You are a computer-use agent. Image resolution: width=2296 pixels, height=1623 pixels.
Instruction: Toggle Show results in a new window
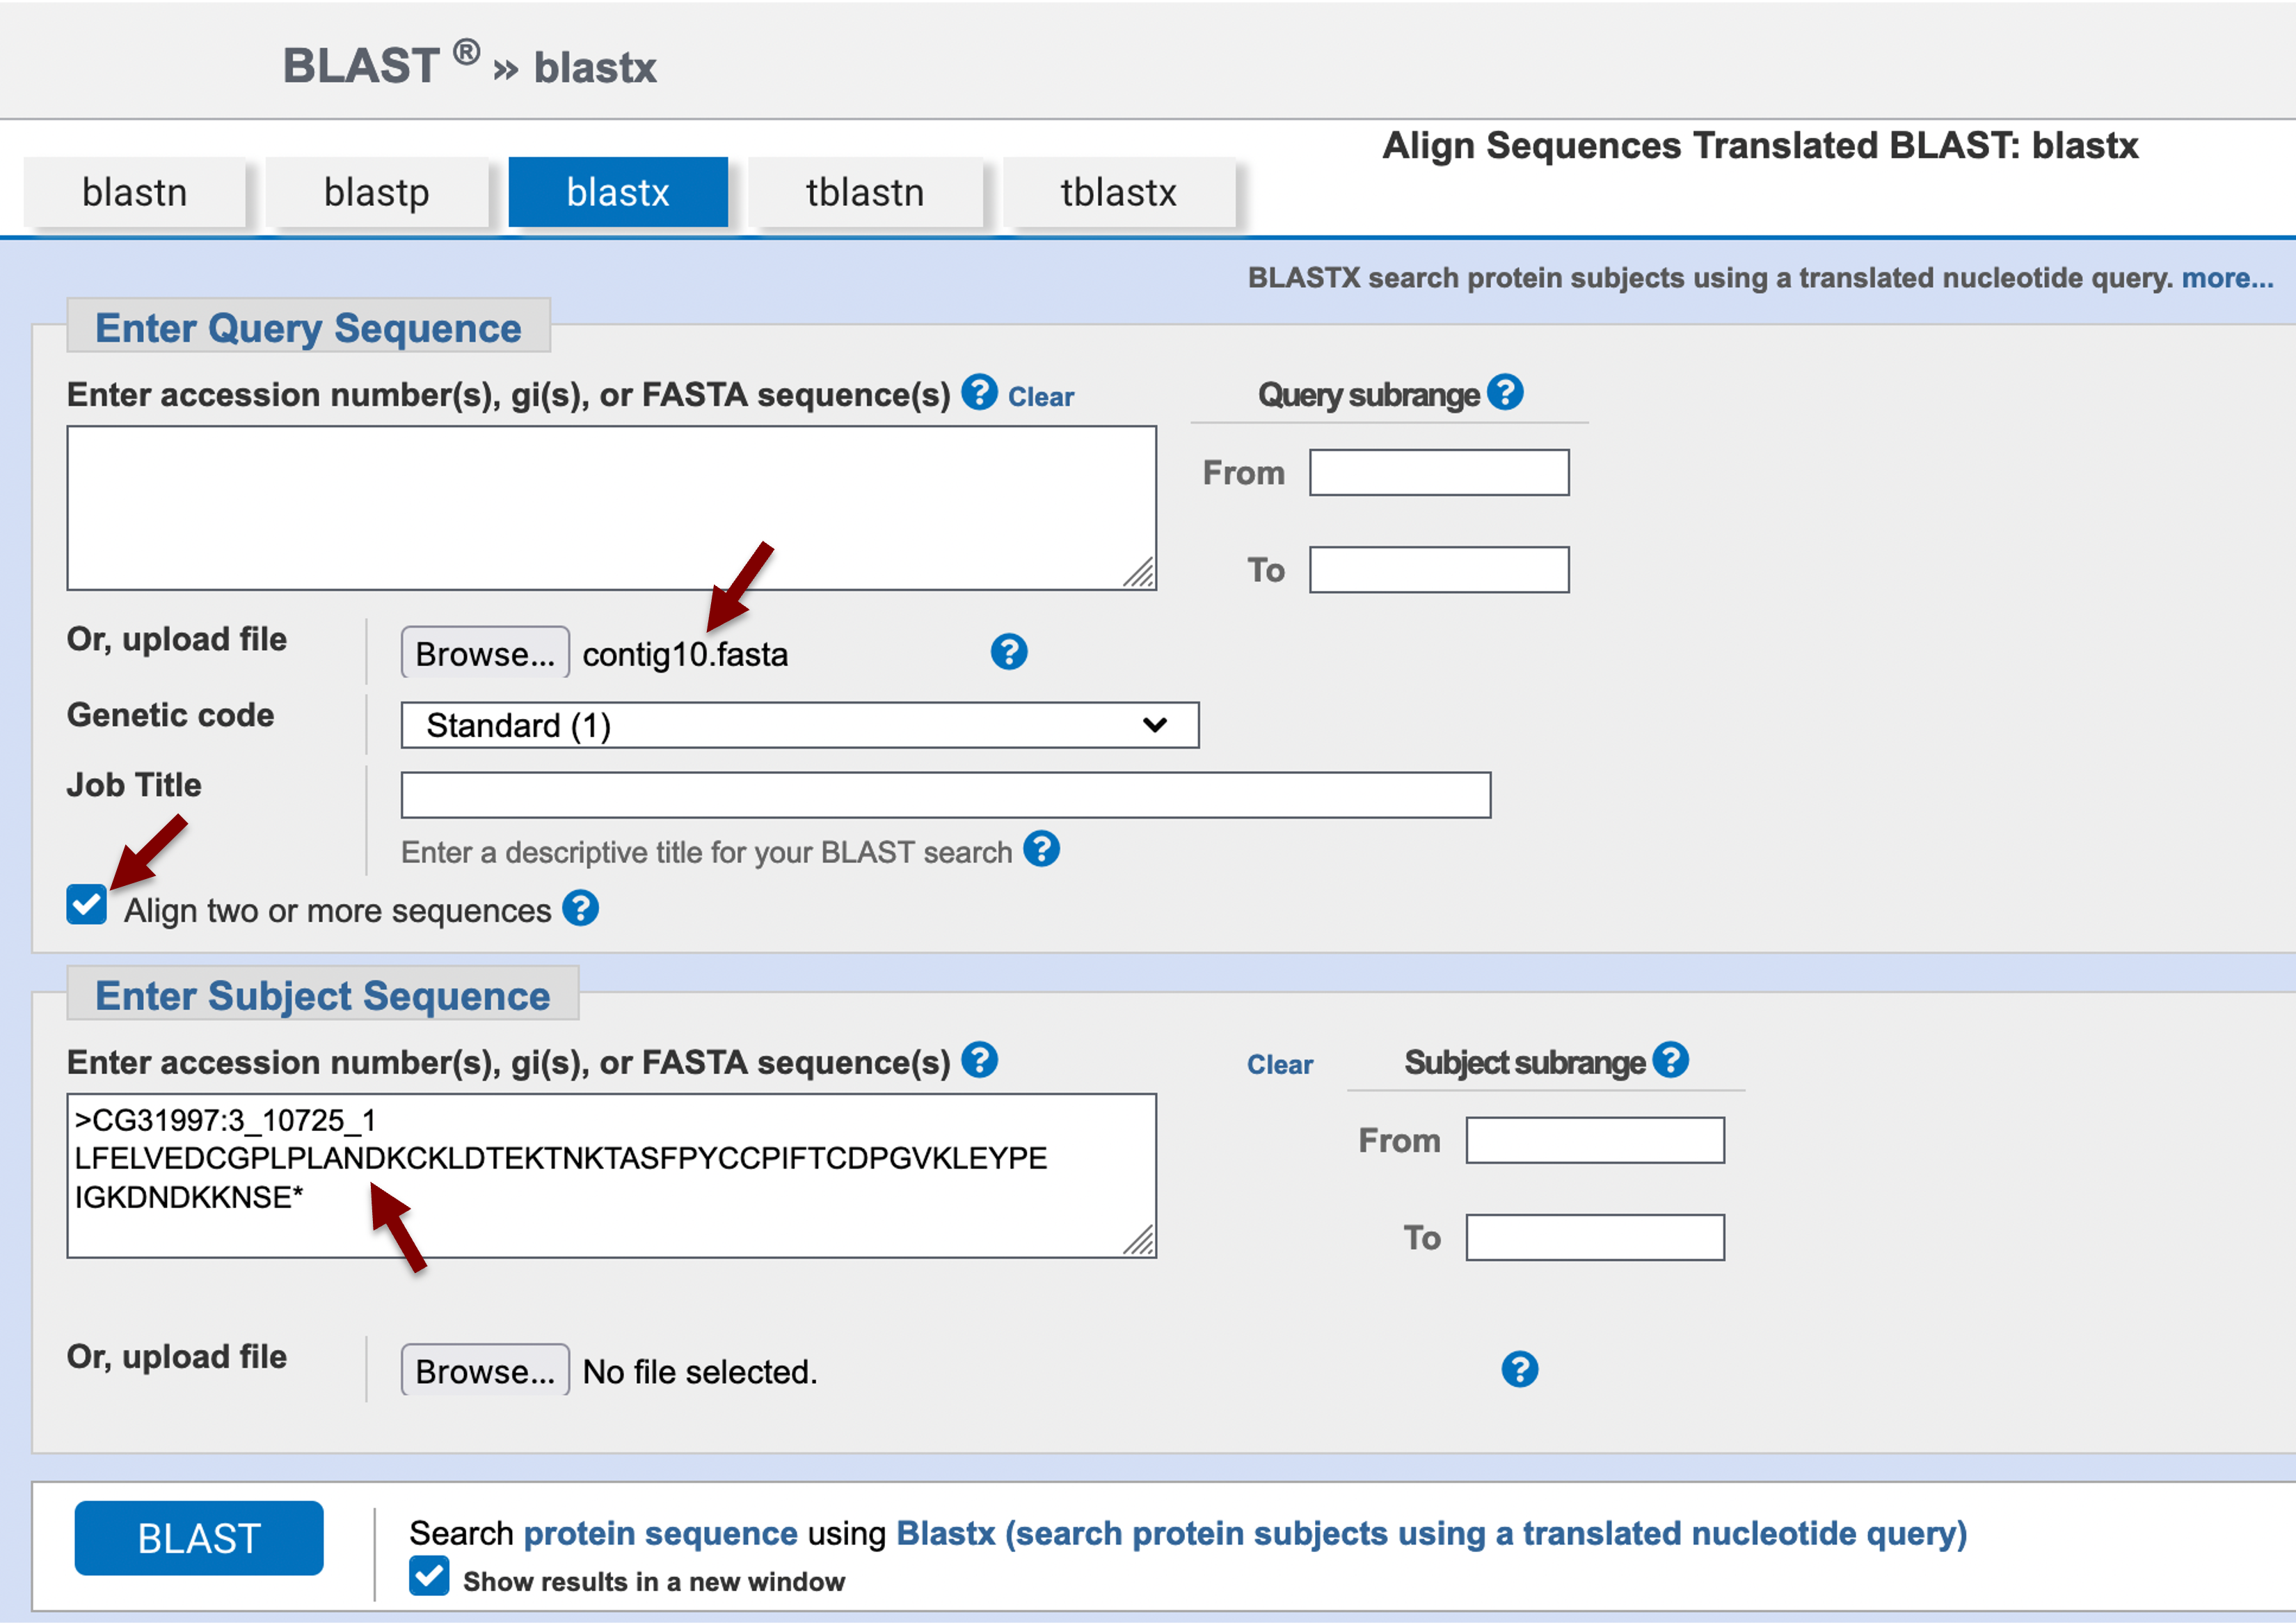point(429,1576)
